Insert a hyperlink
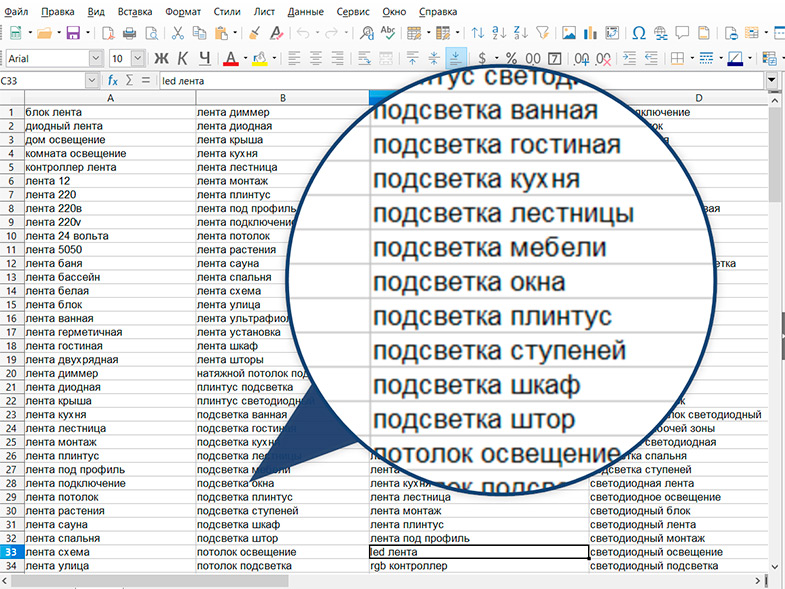The height and width of the screenshot is (589, 785). pyautogui.click(x=661, y=34)
